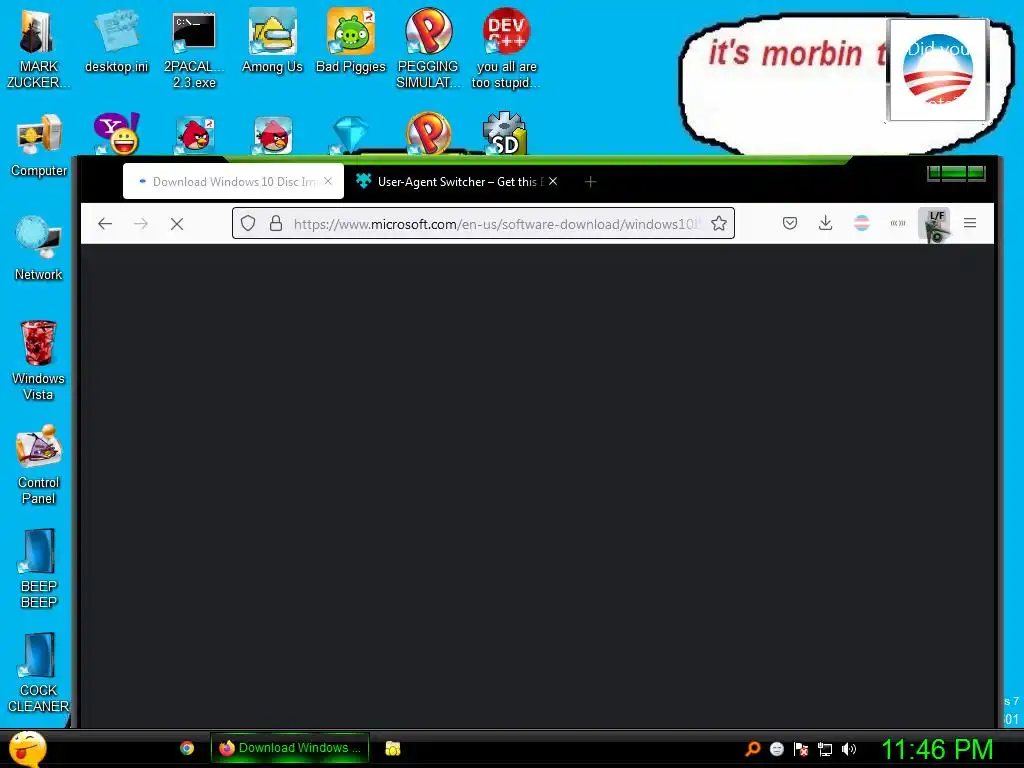This screenshot has height=768, width=1024.
Task: Click the striped flag extension icon
Action: pos(861,223)
